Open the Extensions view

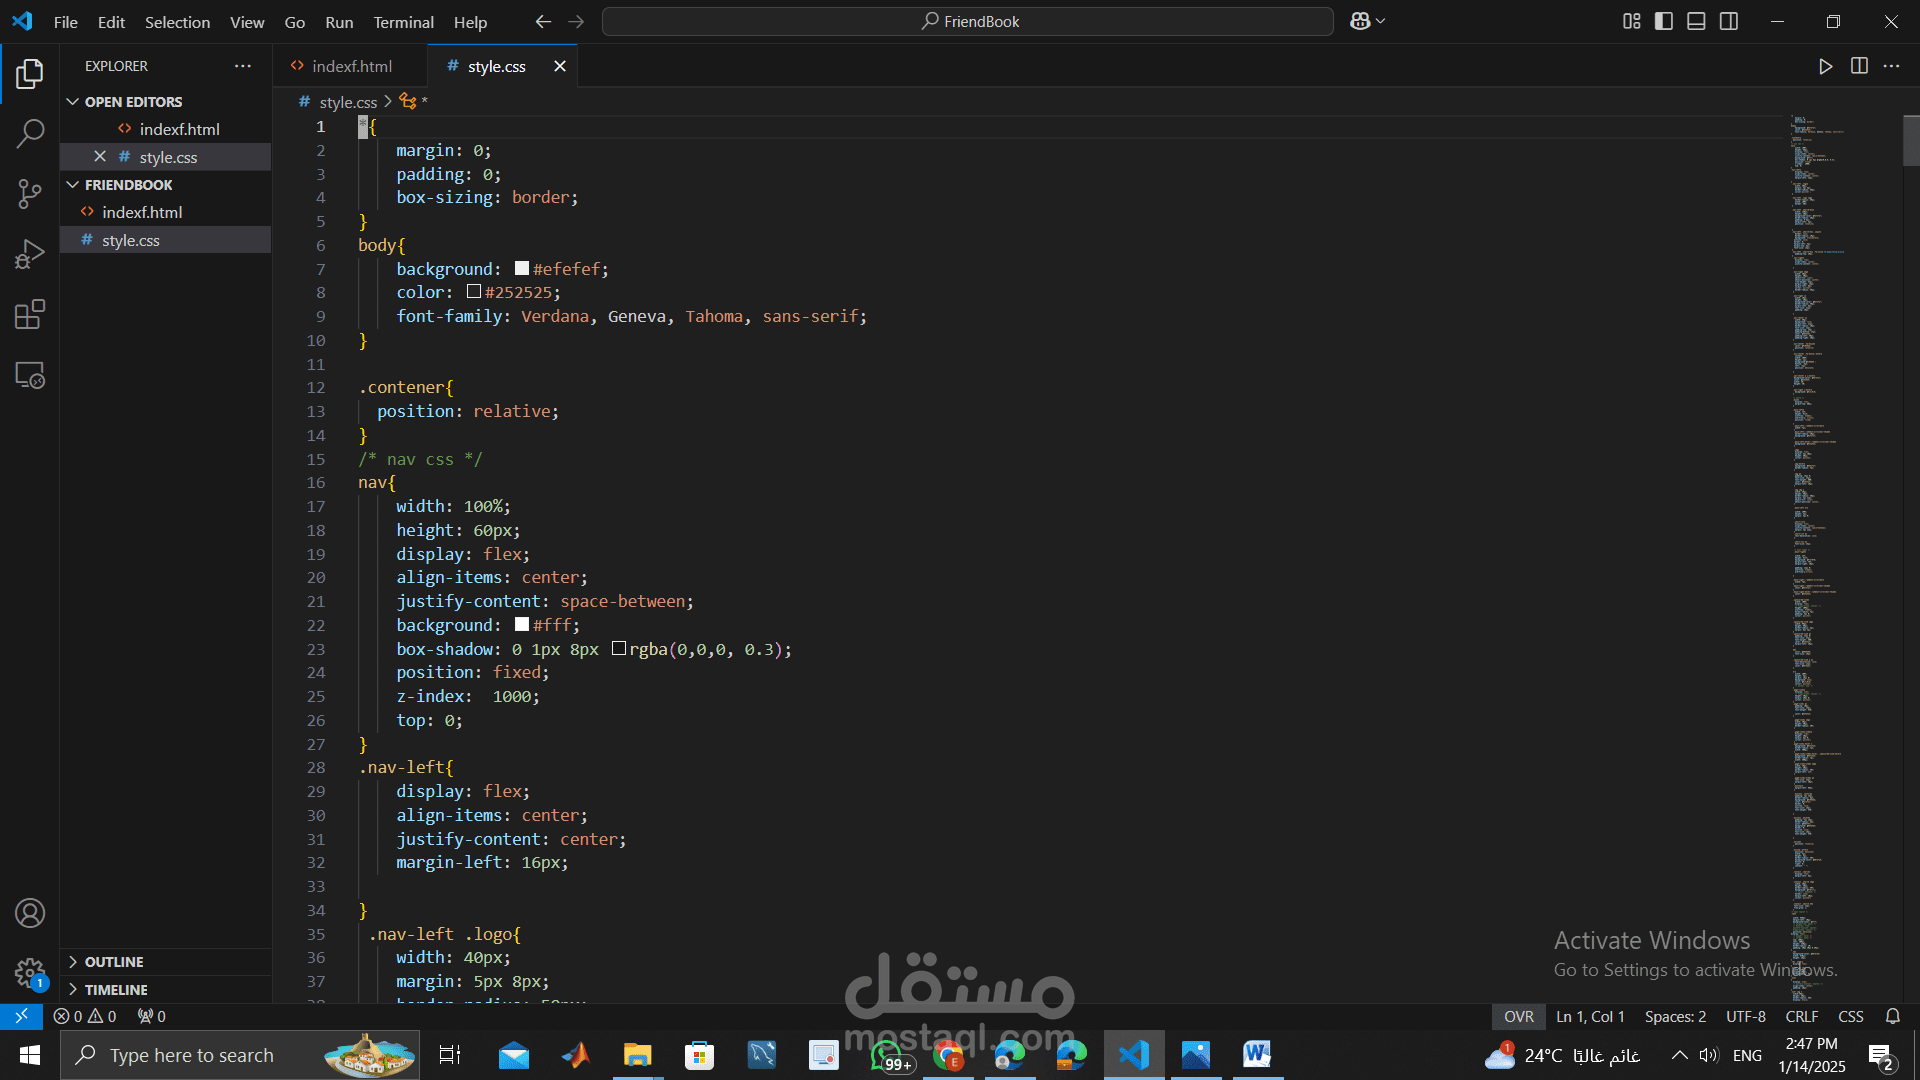[x=30, y=315]
